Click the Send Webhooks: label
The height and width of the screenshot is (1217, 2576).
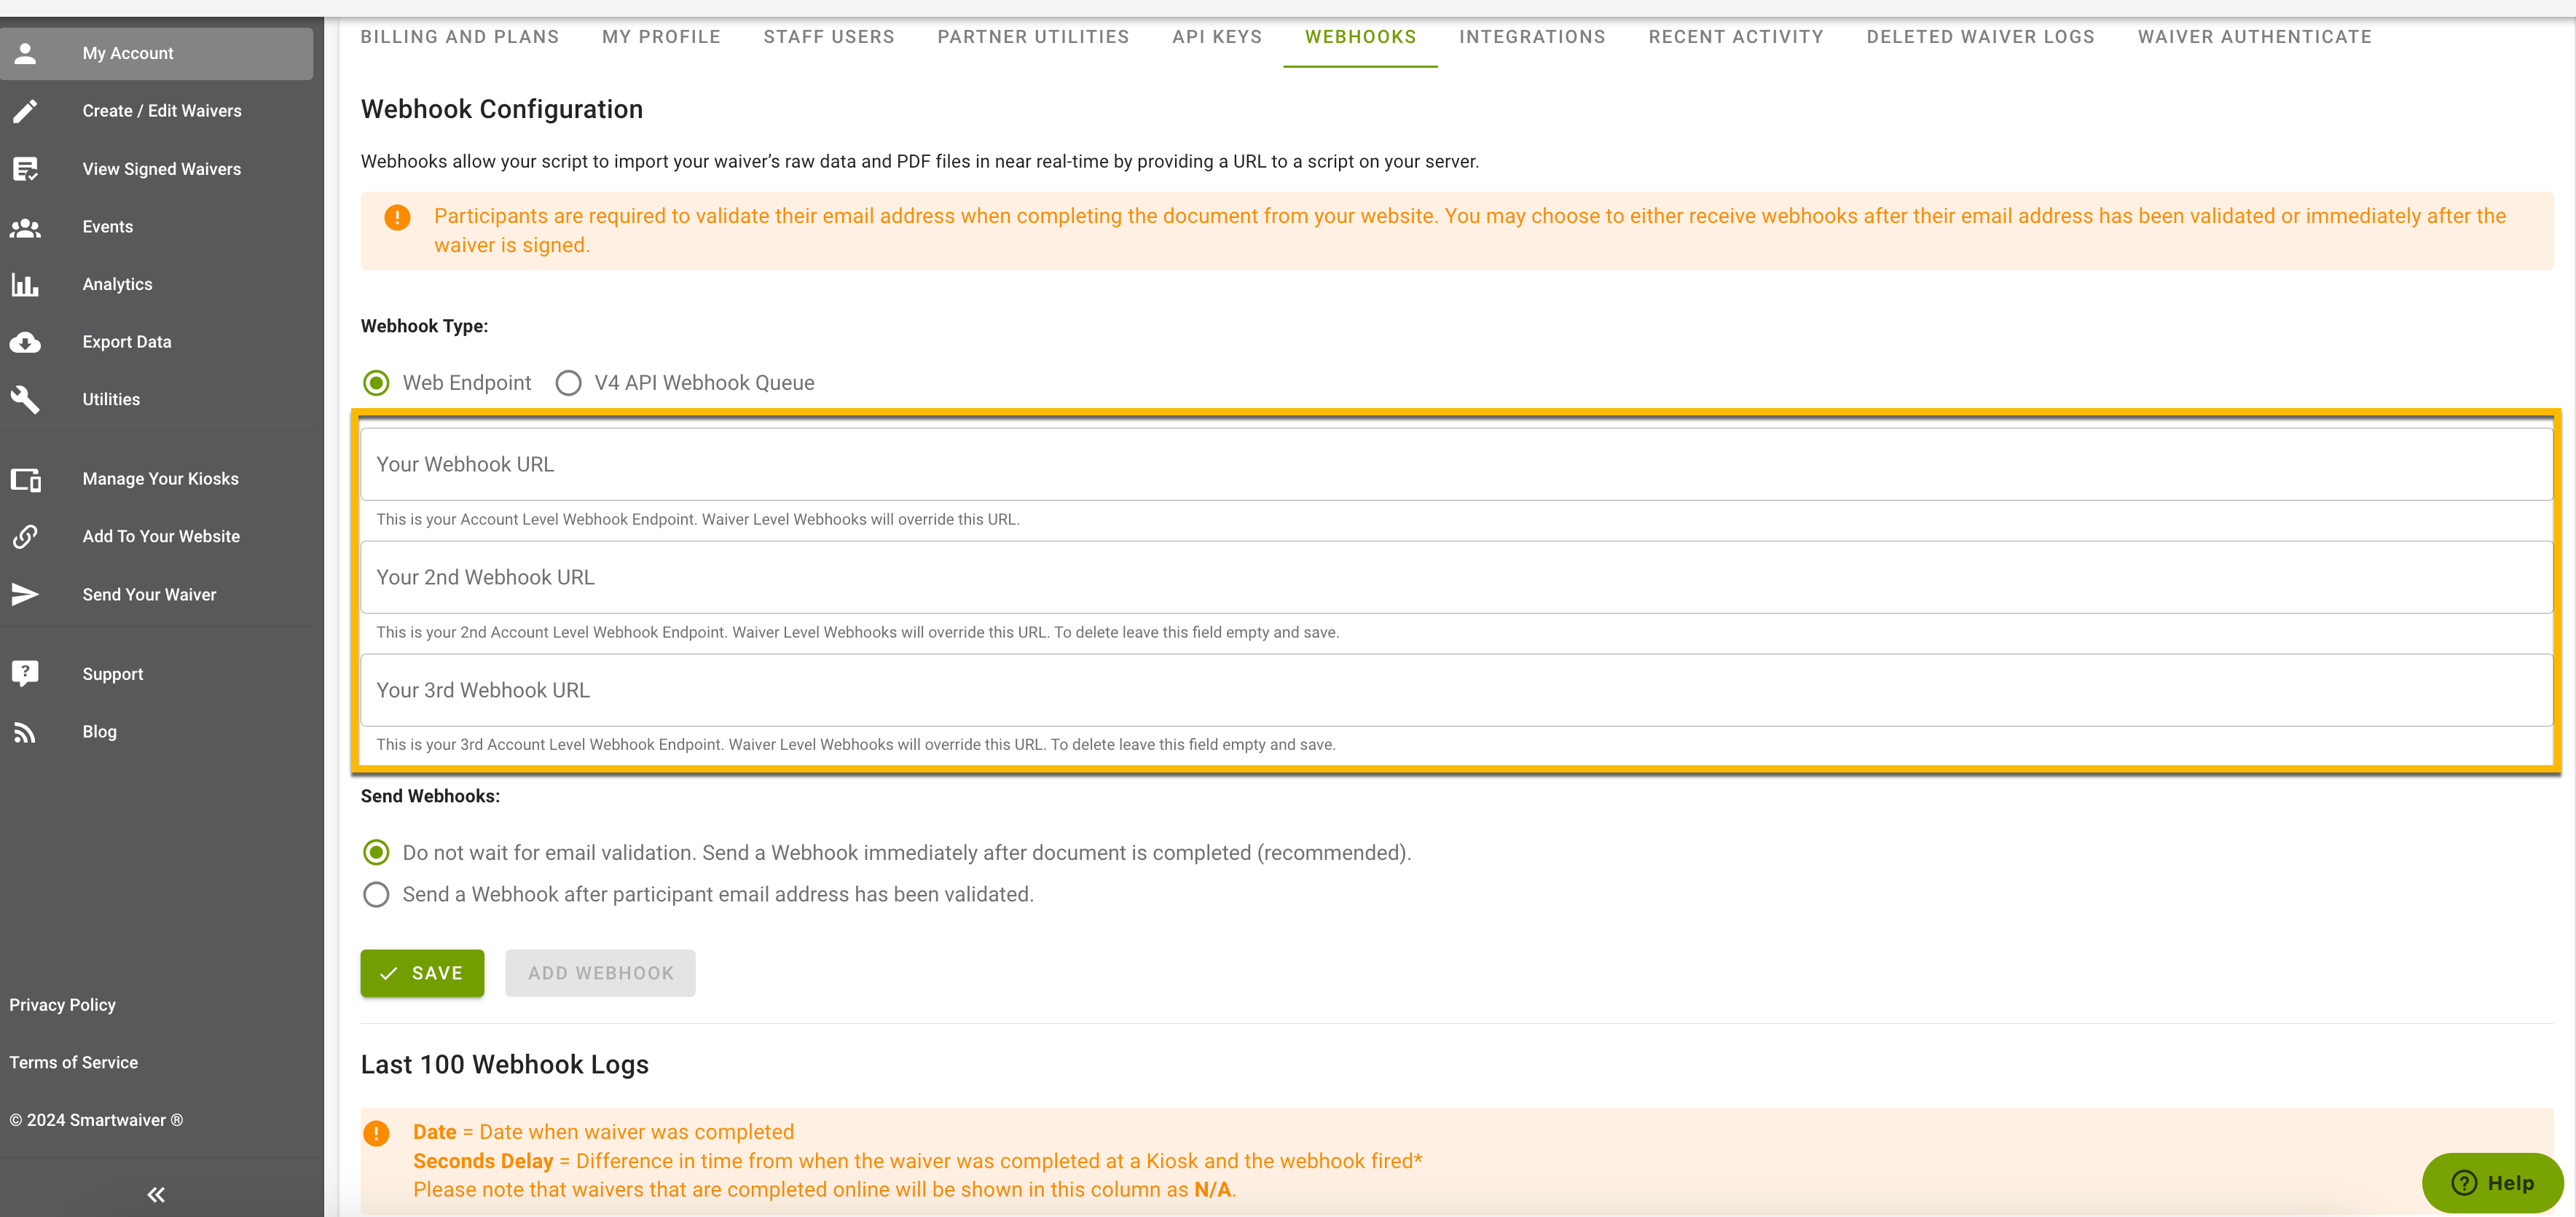[x=430, y=797]
